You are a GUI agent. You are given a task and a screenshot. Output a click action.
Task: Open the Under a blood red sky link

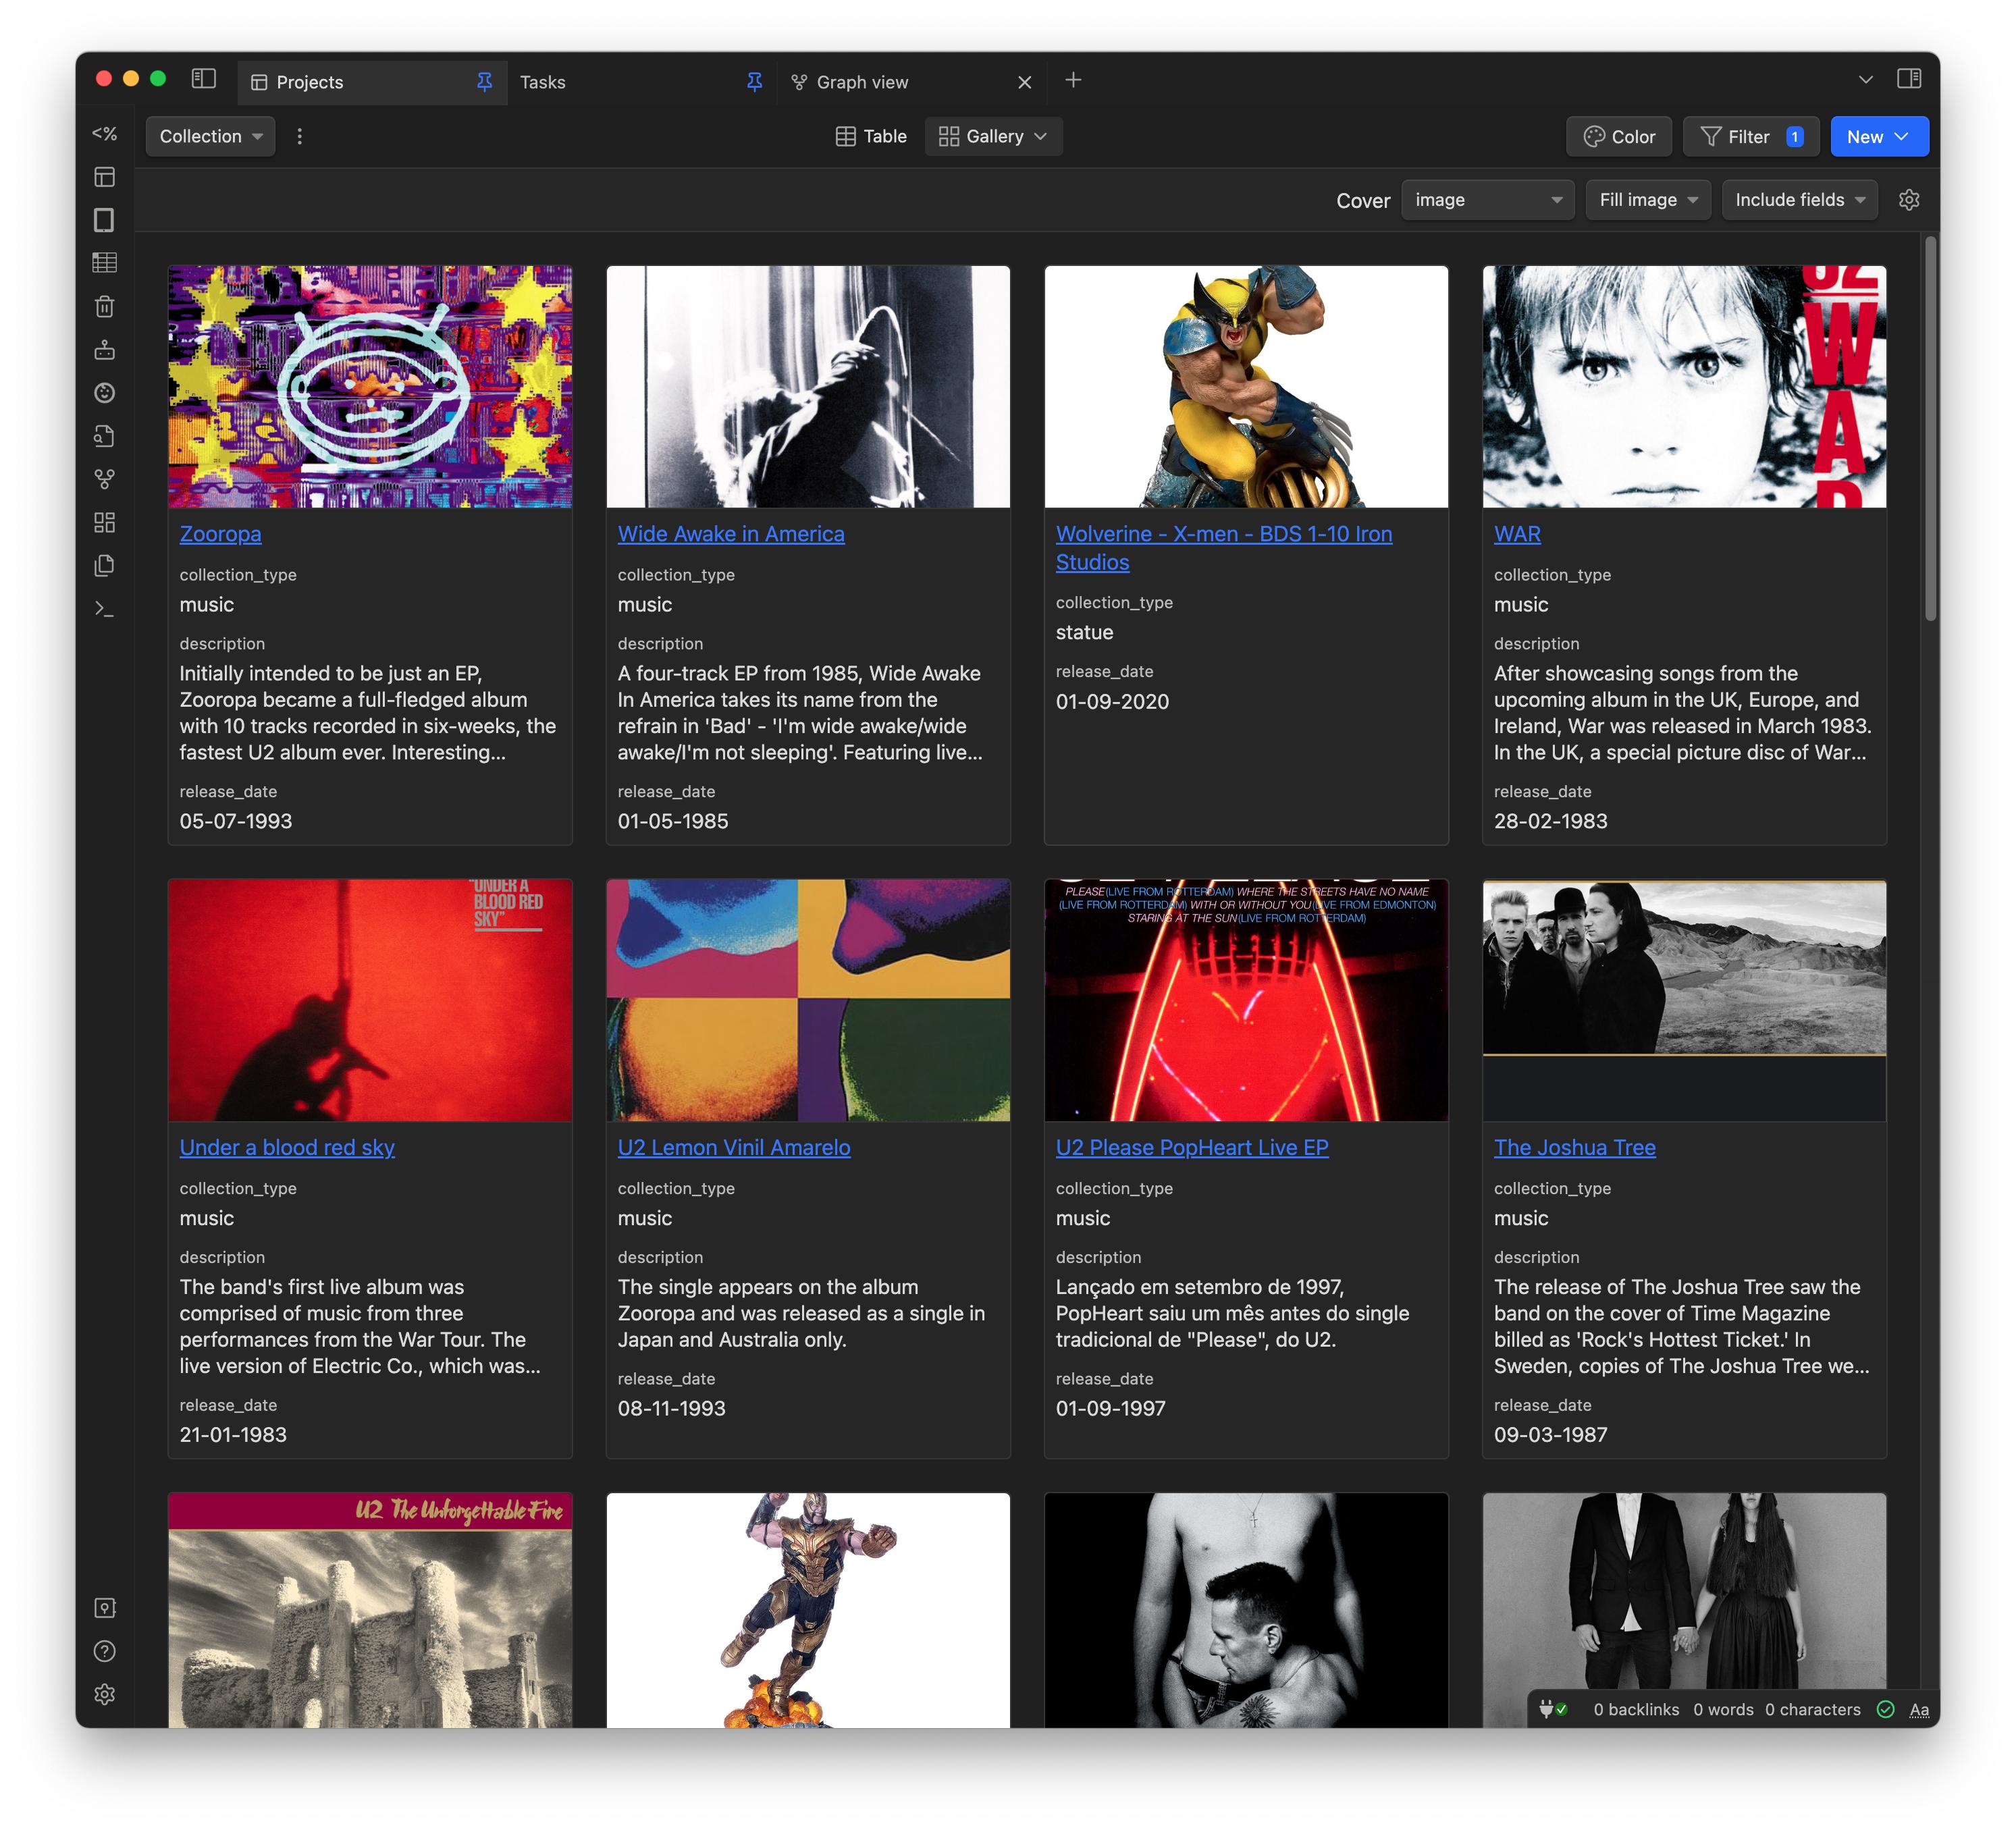click(x=287, y=1147)
